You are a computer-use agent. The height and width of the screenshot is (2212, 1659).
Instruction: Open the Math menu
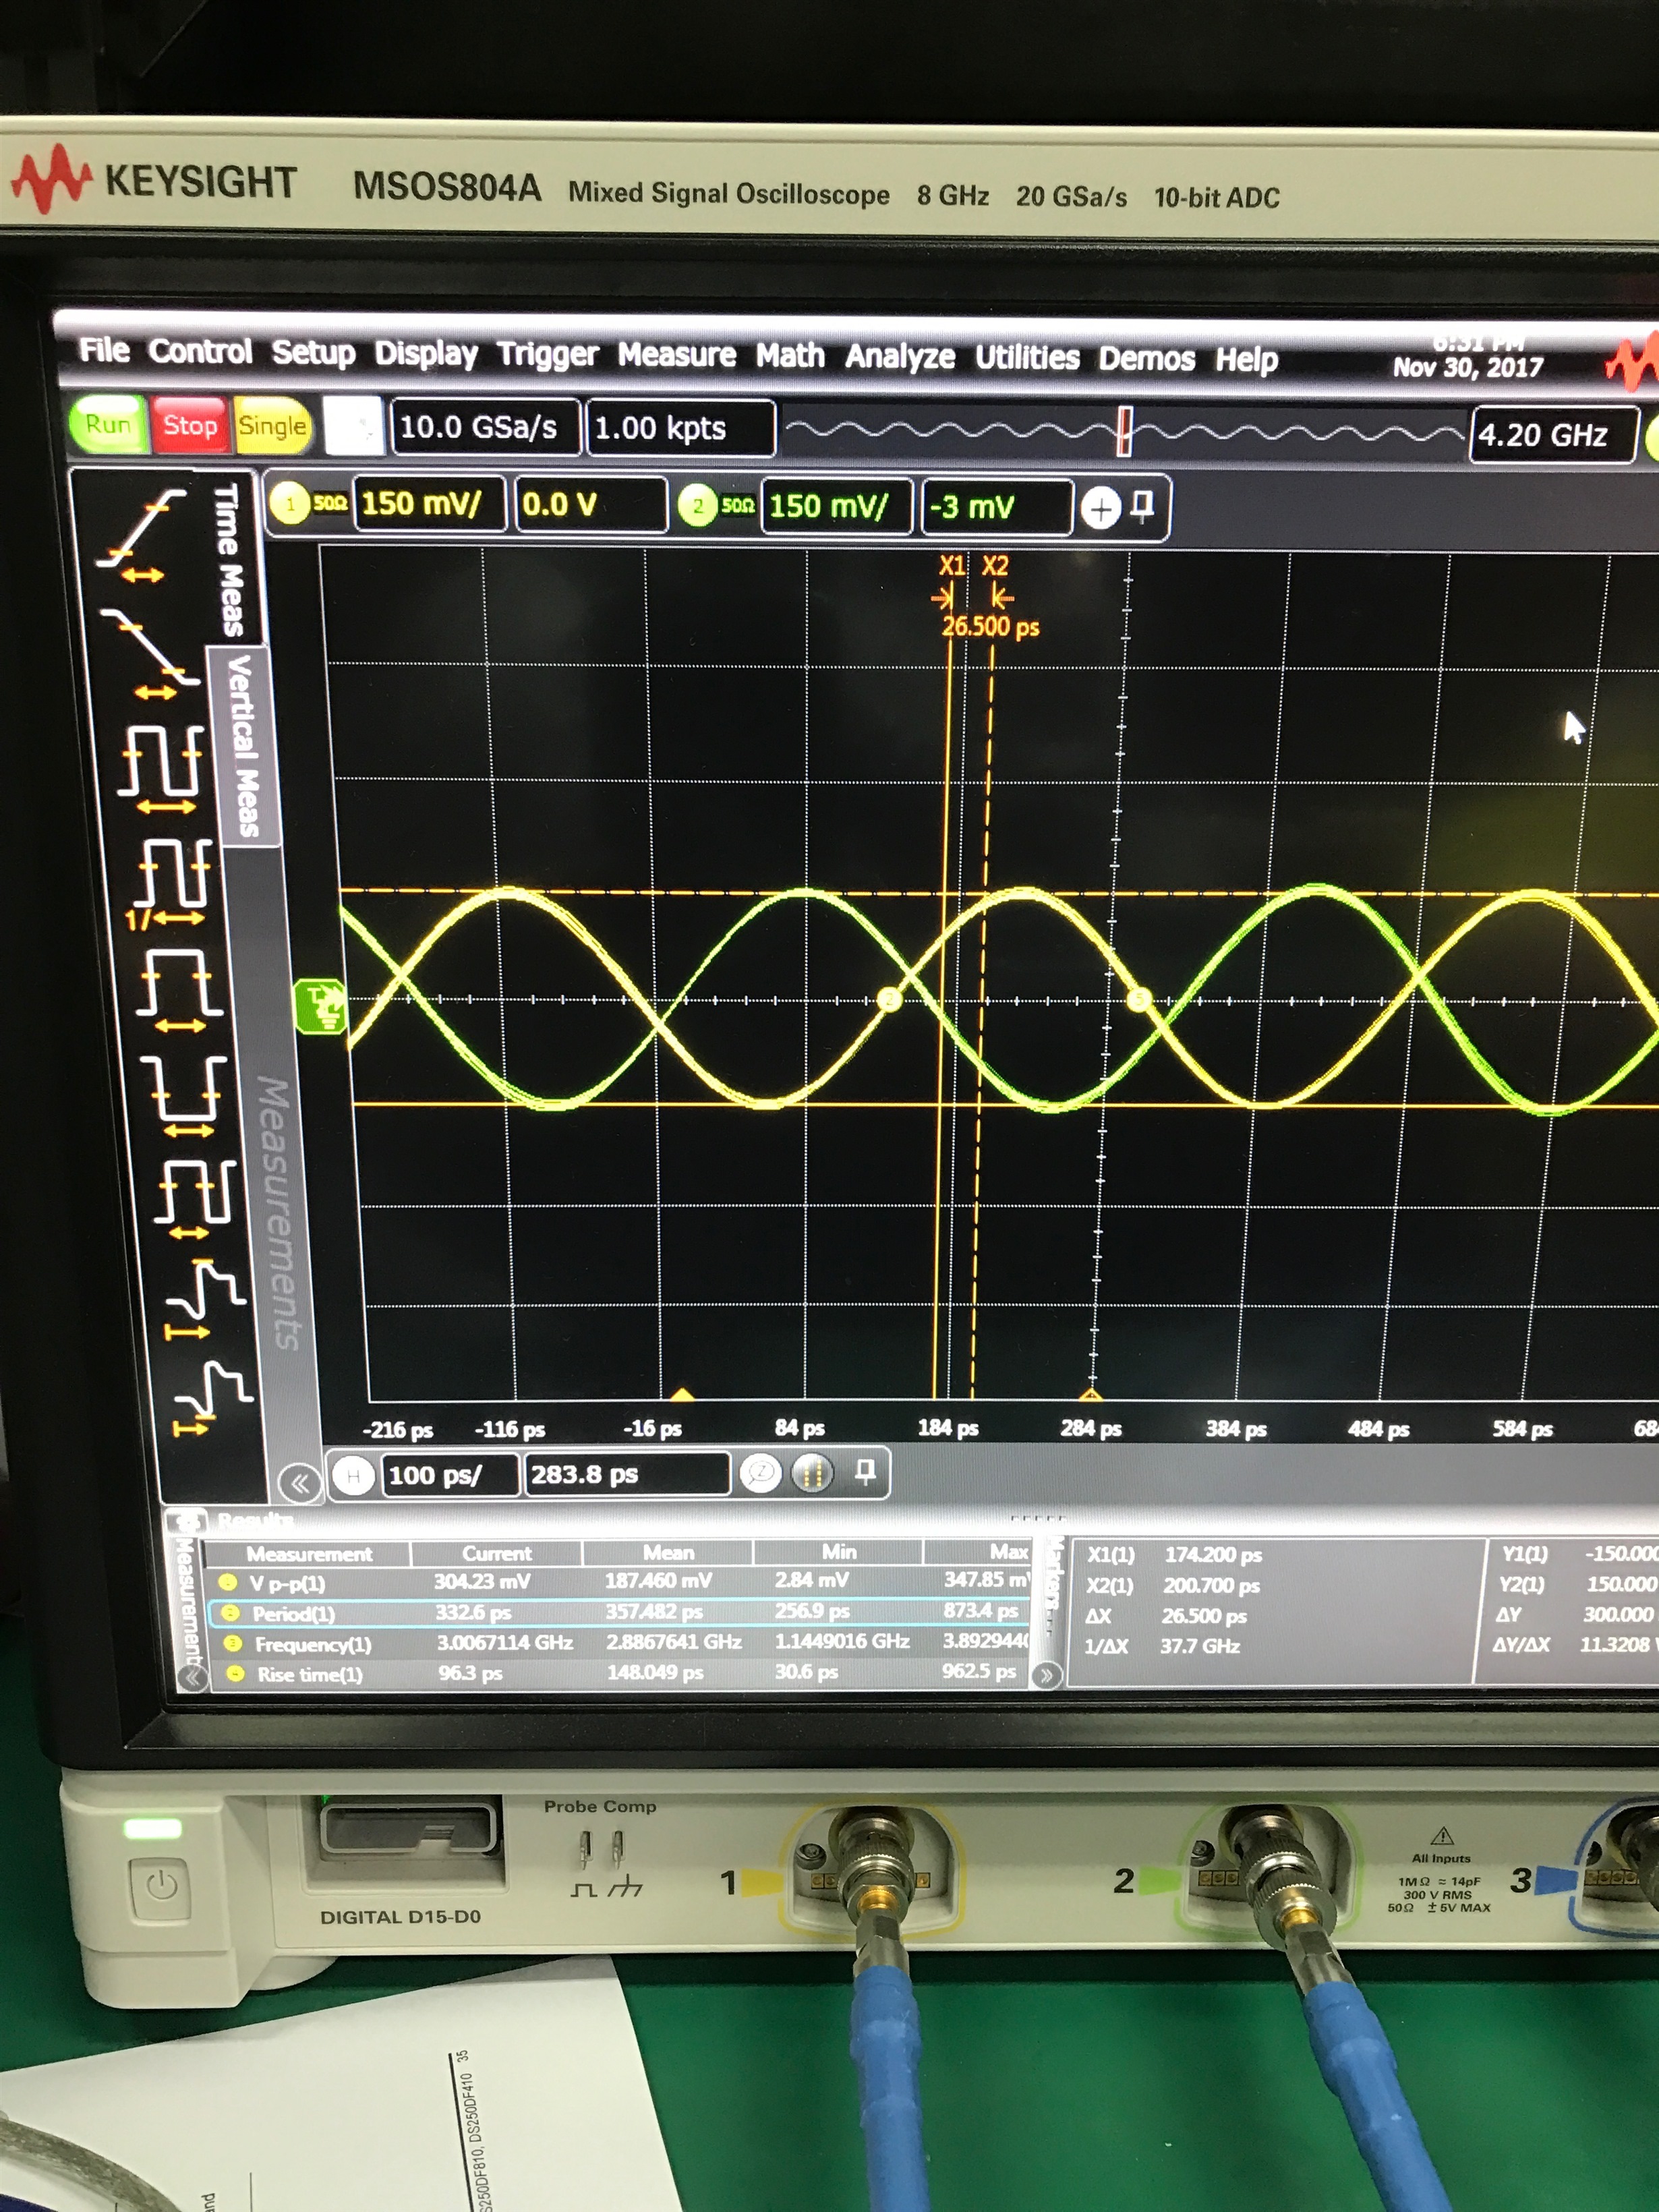tap(790, 357)
